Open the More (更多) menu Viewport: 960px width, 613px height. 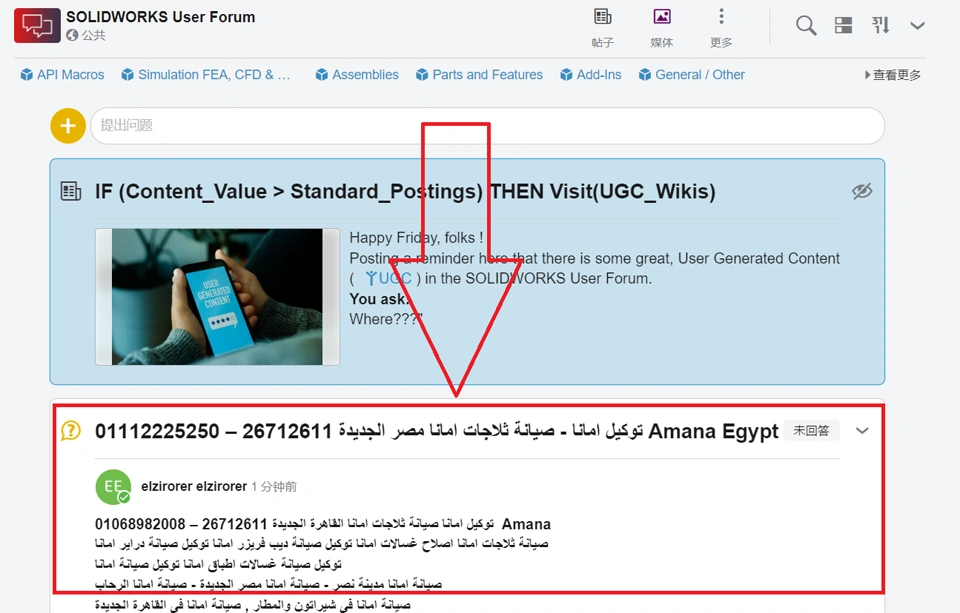coord(721,28)
